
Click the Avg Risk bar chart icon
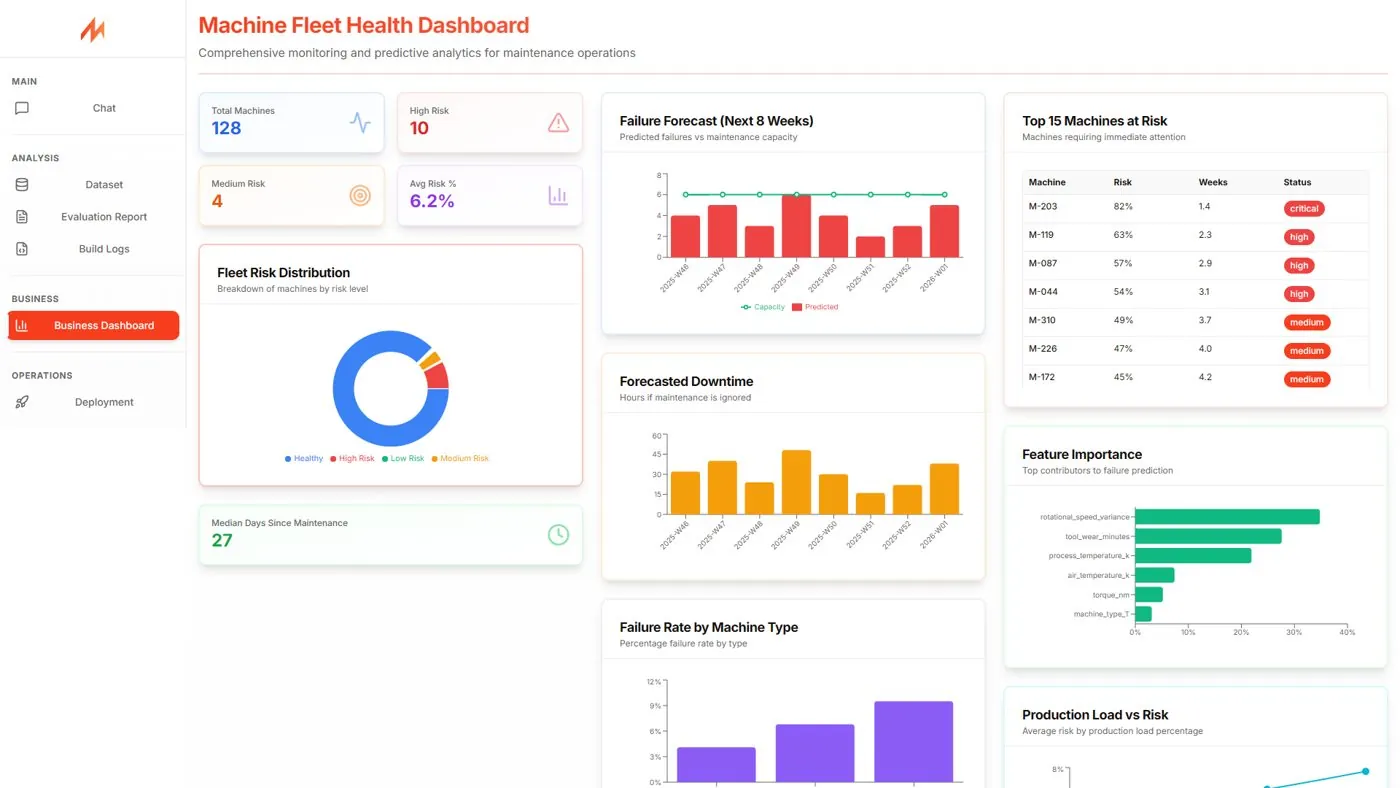pyautogui.click(x=558, y=196)
